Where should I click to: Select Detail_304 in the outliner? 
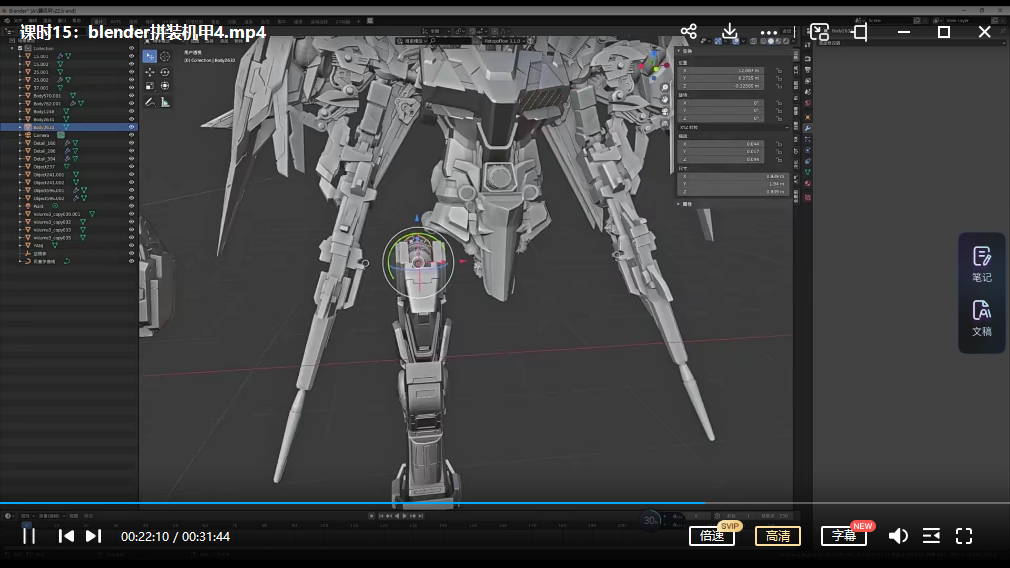(x=44, y=158)
